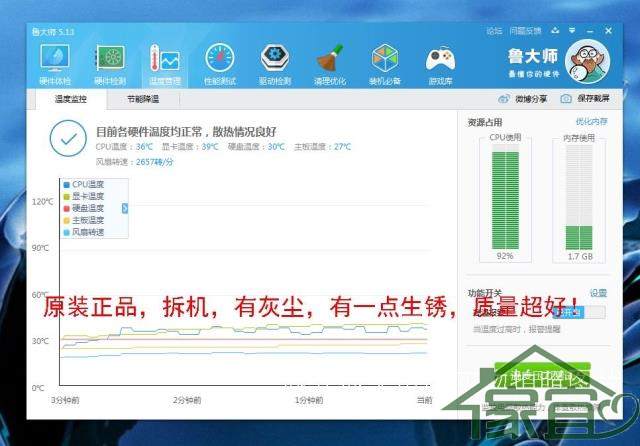Click the round checkmark status icon
The image size is (640, 446).
point(68,138)
